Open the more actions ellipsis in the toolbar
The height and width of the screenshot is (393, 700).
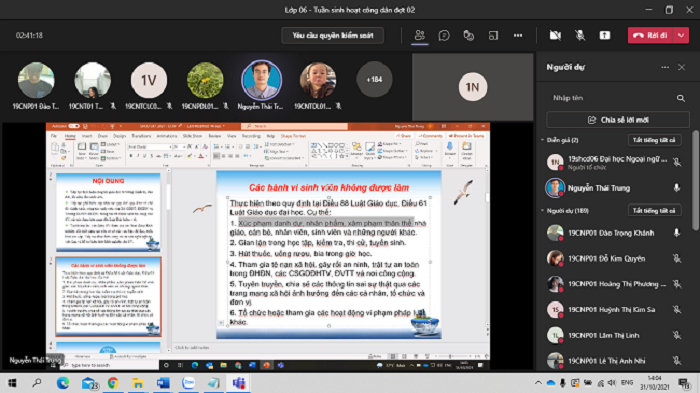coord(518,35)
